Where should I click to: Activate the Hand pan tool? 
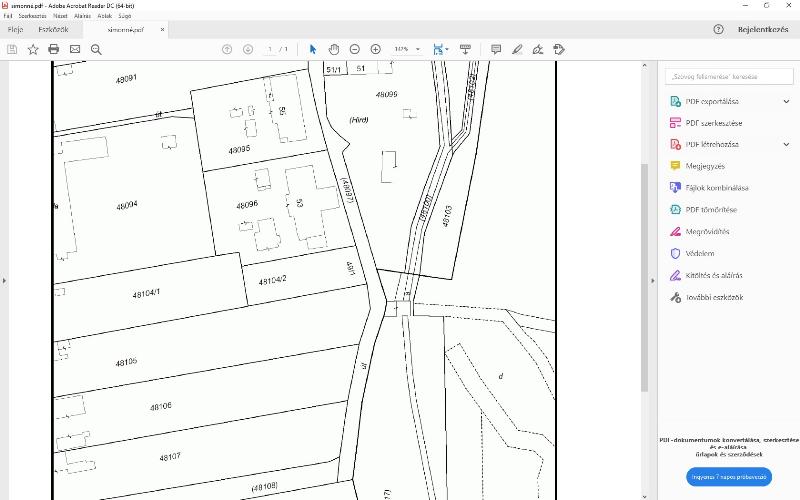tap(334, 49)
